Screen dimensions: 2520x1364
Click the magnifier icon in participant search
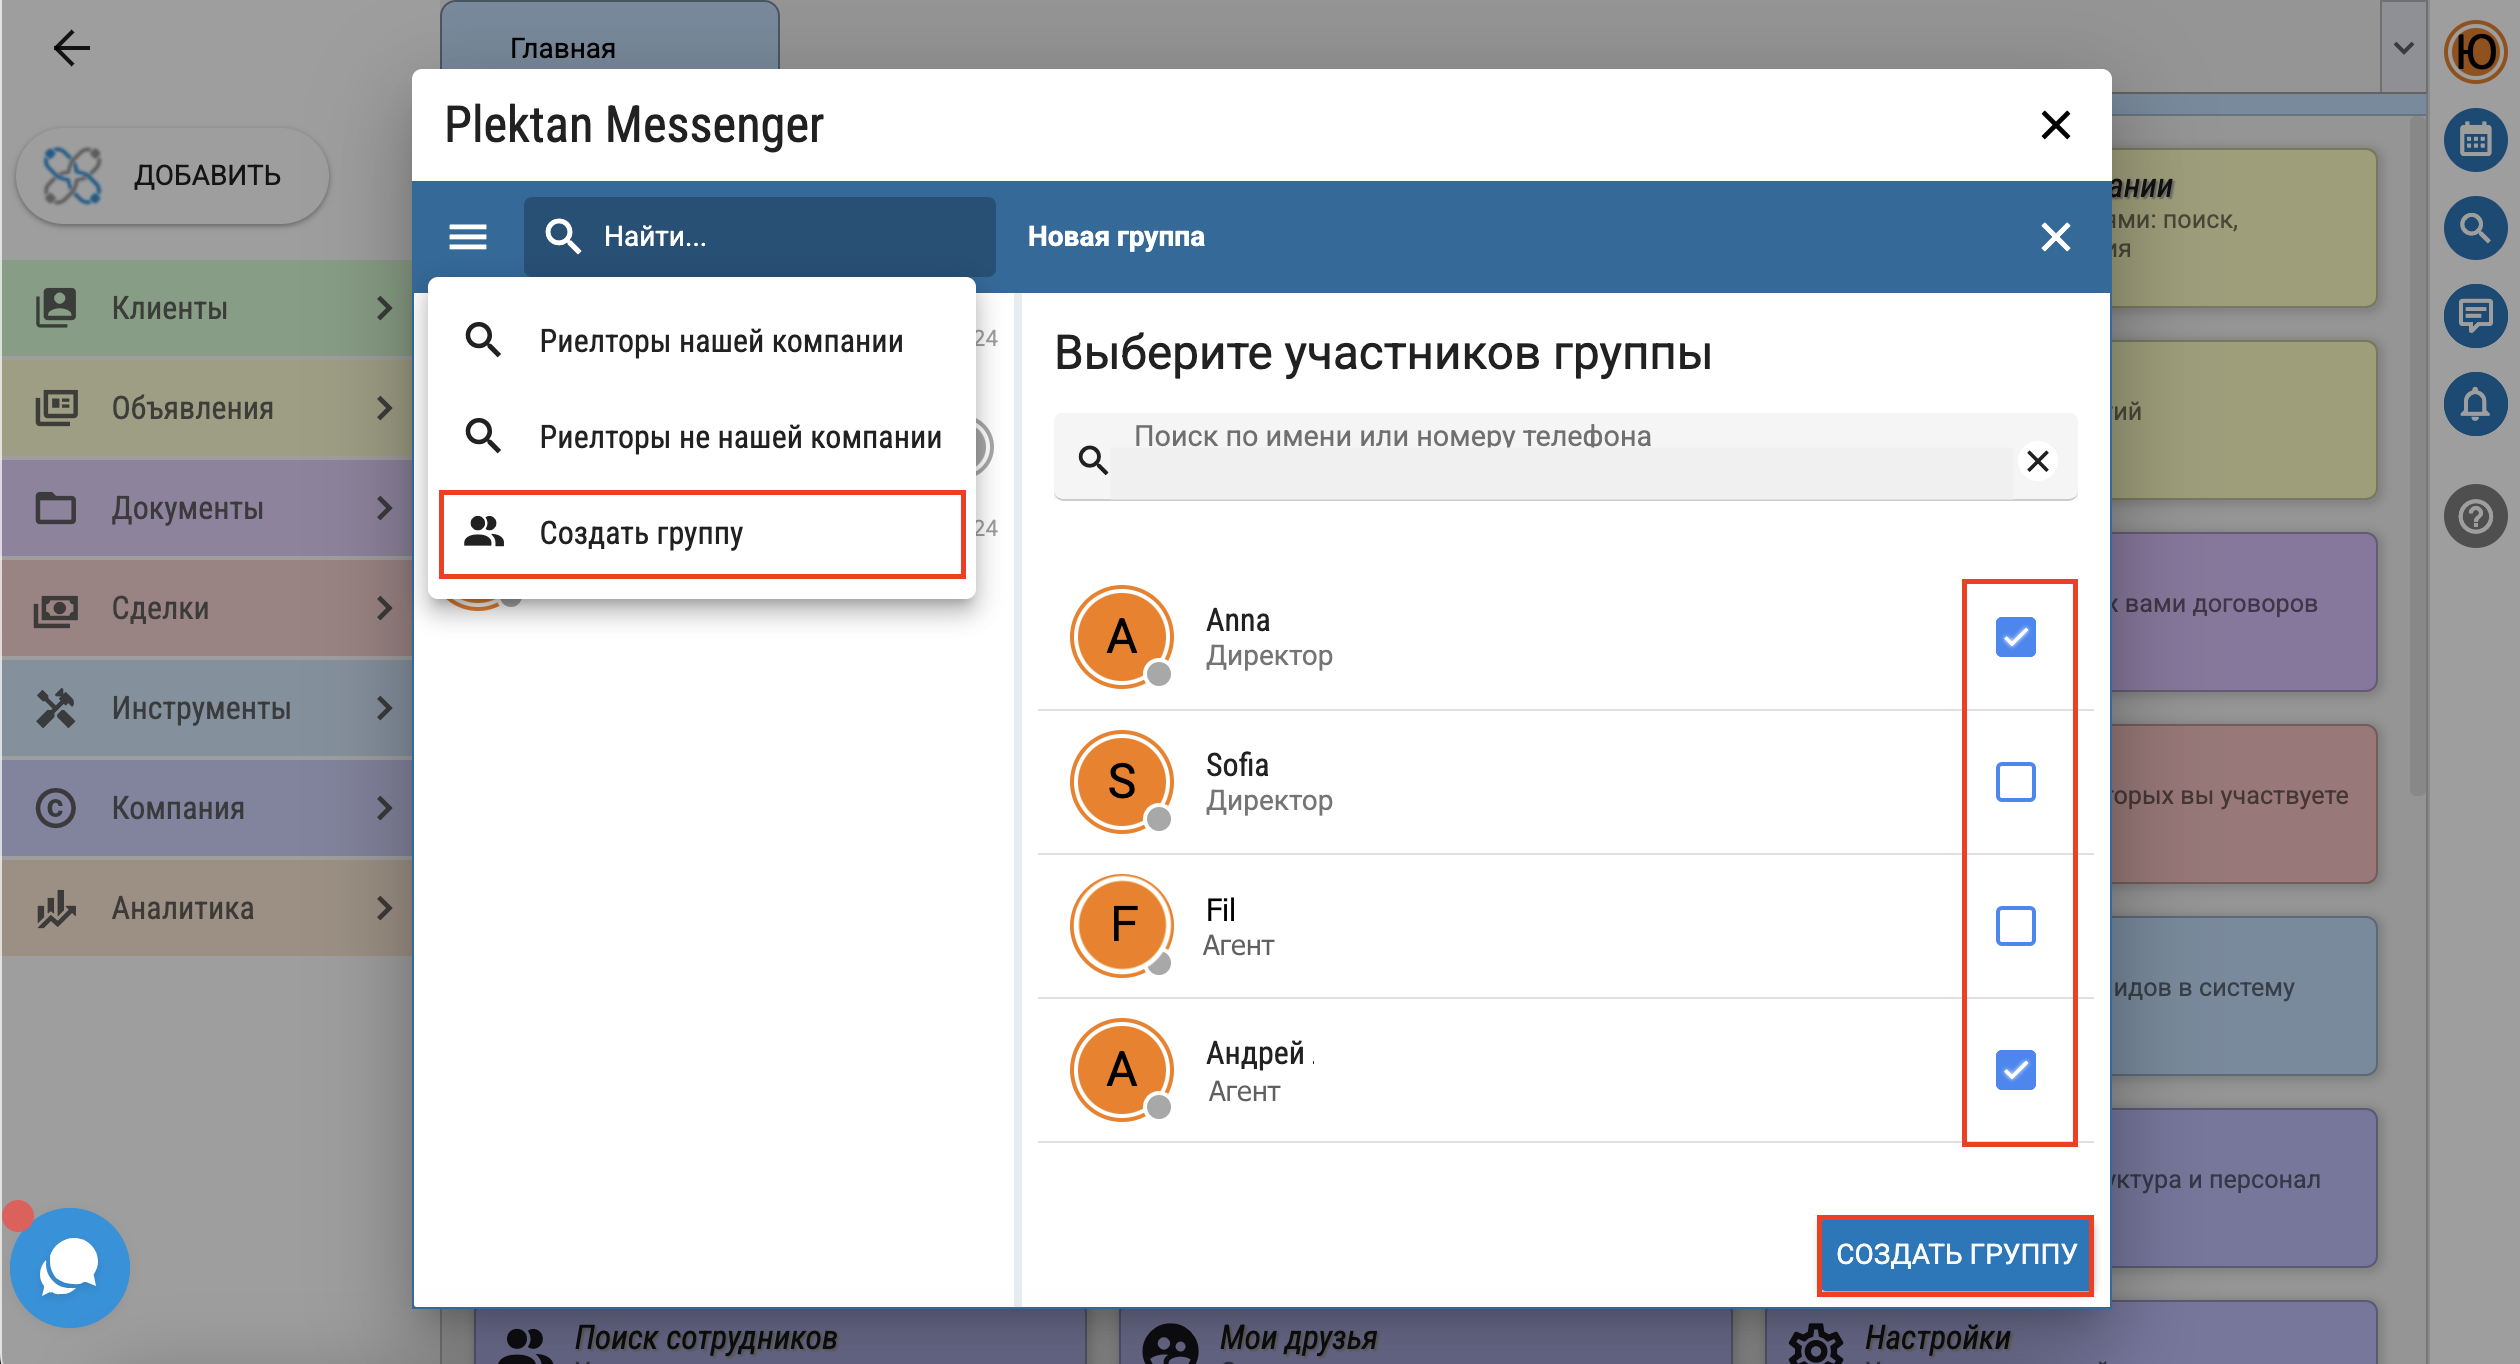tap(1092, 460)
